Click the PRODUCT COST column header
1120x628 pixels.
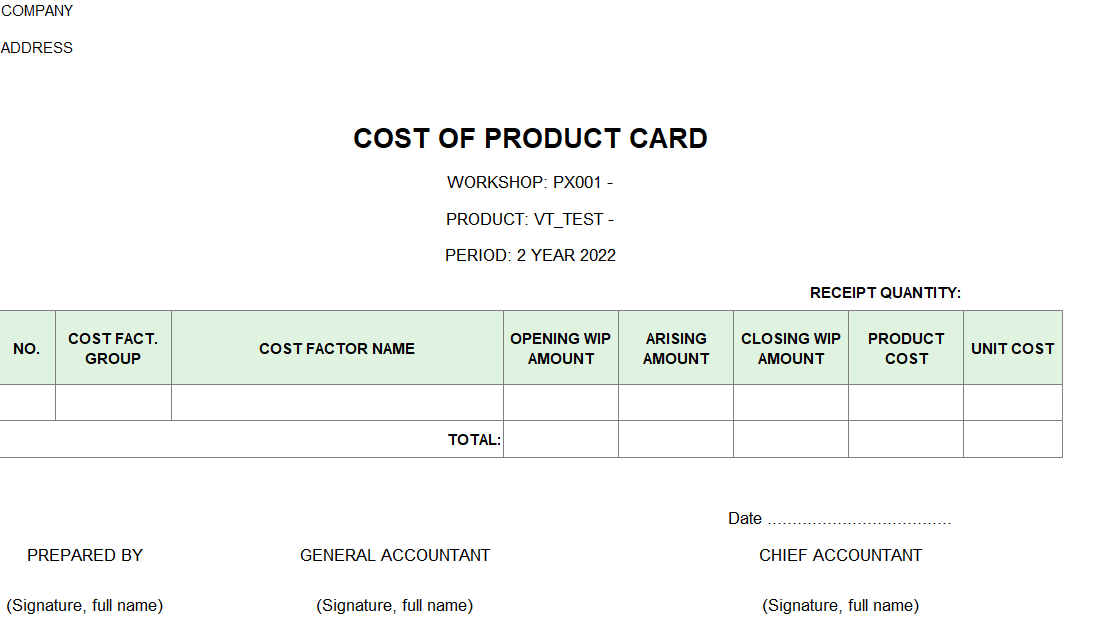click(906, 348)
